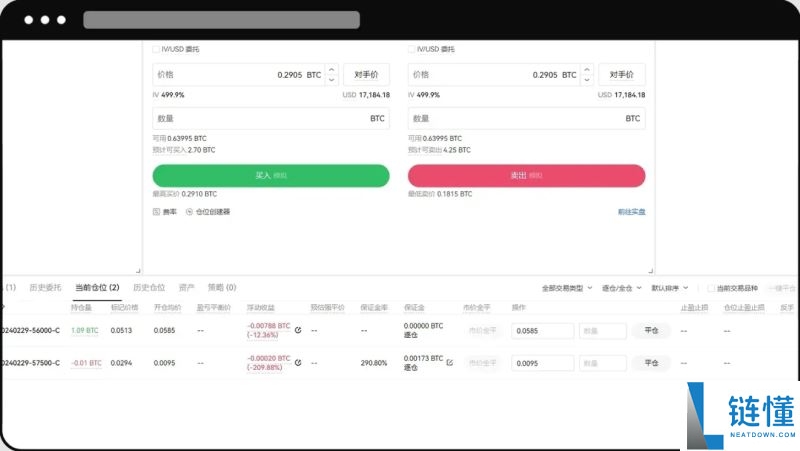Image resolution: width=800 pixels, height=451 pixels.
Task: Close the 57500-C position with 平仓
Action: point(651,363)
